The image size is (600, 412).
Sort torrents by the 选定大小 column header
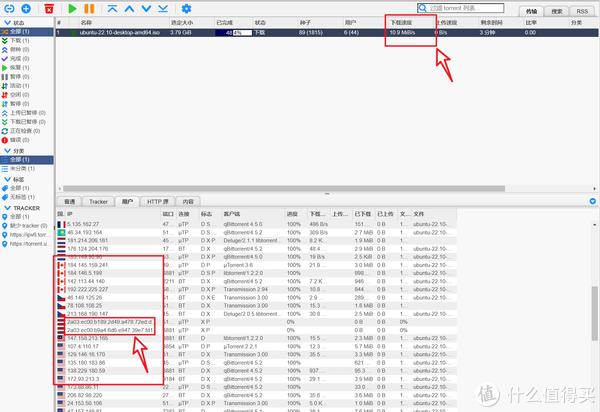tap(182, 23)
